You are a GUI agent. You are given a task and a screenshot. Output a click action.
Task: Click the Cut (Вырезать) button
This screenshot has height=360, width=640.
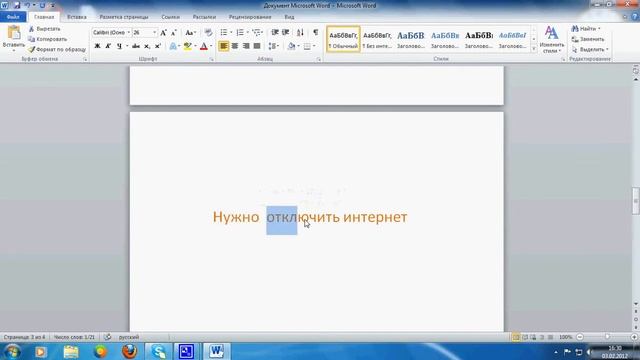coord(44,29)
